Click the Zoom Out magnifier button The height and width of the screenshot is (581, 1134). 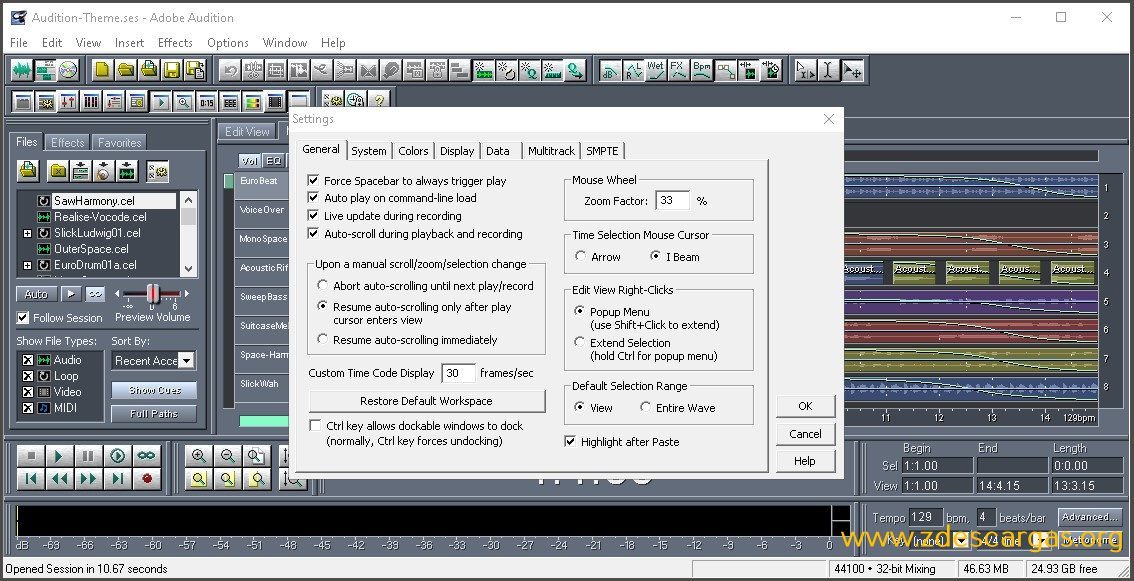[x=228, y=456]
